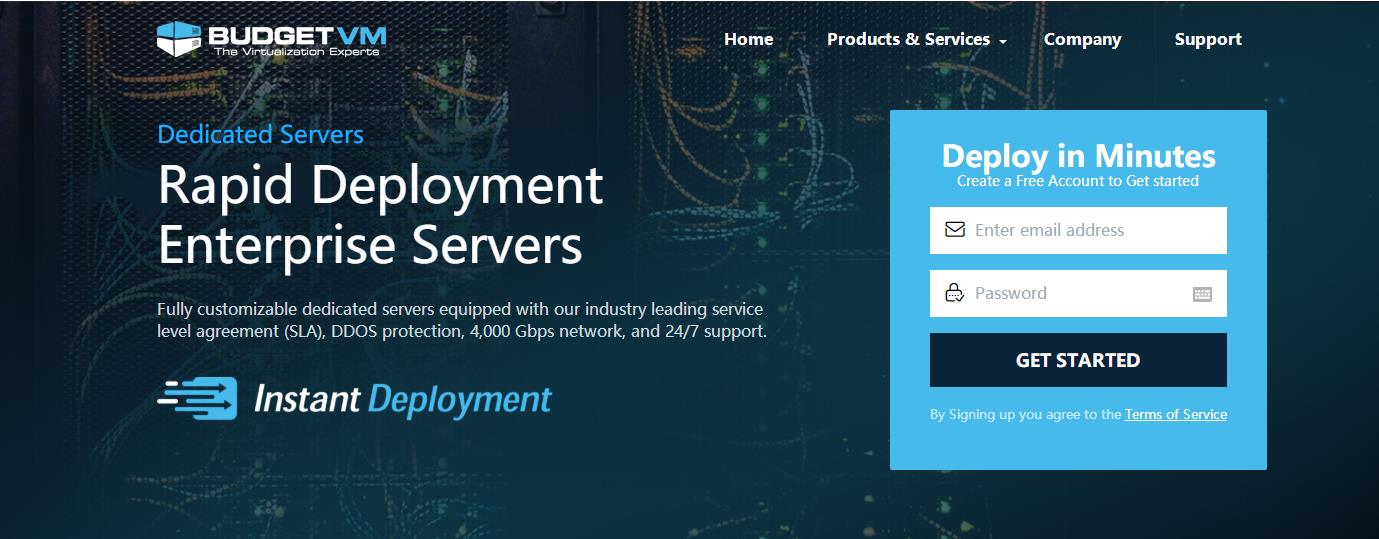Viewport: 1379px width, 539px height.
Task: Open the Terms of Service link
Action: (1176, 414)
